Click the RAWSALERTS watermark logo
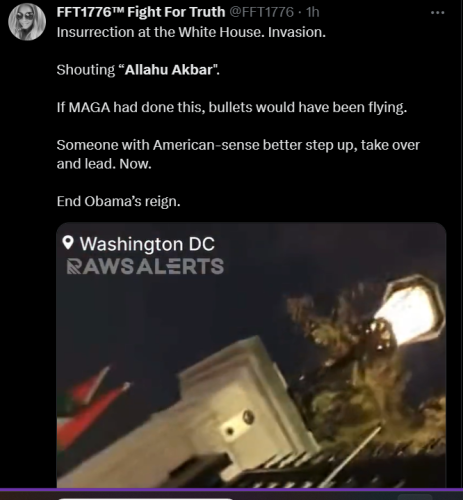This screenshot has height=500, width=463. coord(145,266)
